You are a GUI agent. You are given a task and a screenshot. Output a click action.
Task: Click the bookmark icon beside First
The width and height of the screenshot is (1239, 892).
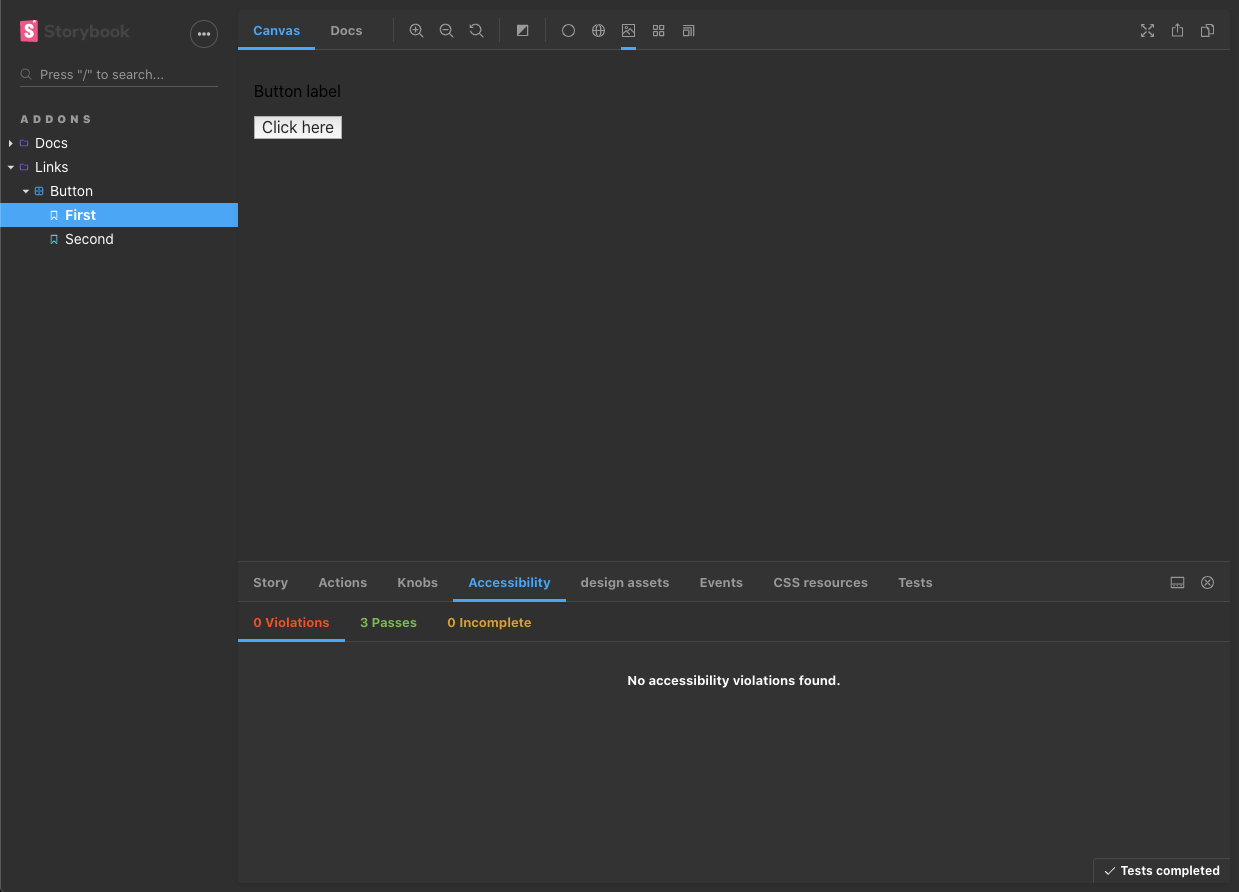click(54, 215)
